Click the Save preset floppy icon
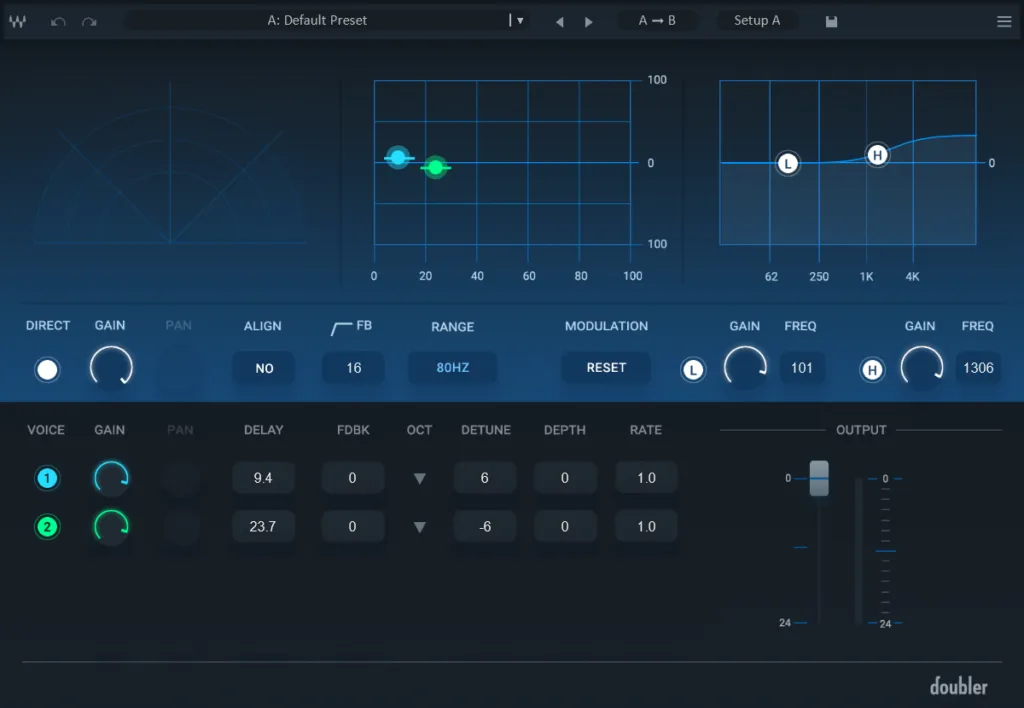This screenshot has height=708, width=1024. click(x=831, y=20)
